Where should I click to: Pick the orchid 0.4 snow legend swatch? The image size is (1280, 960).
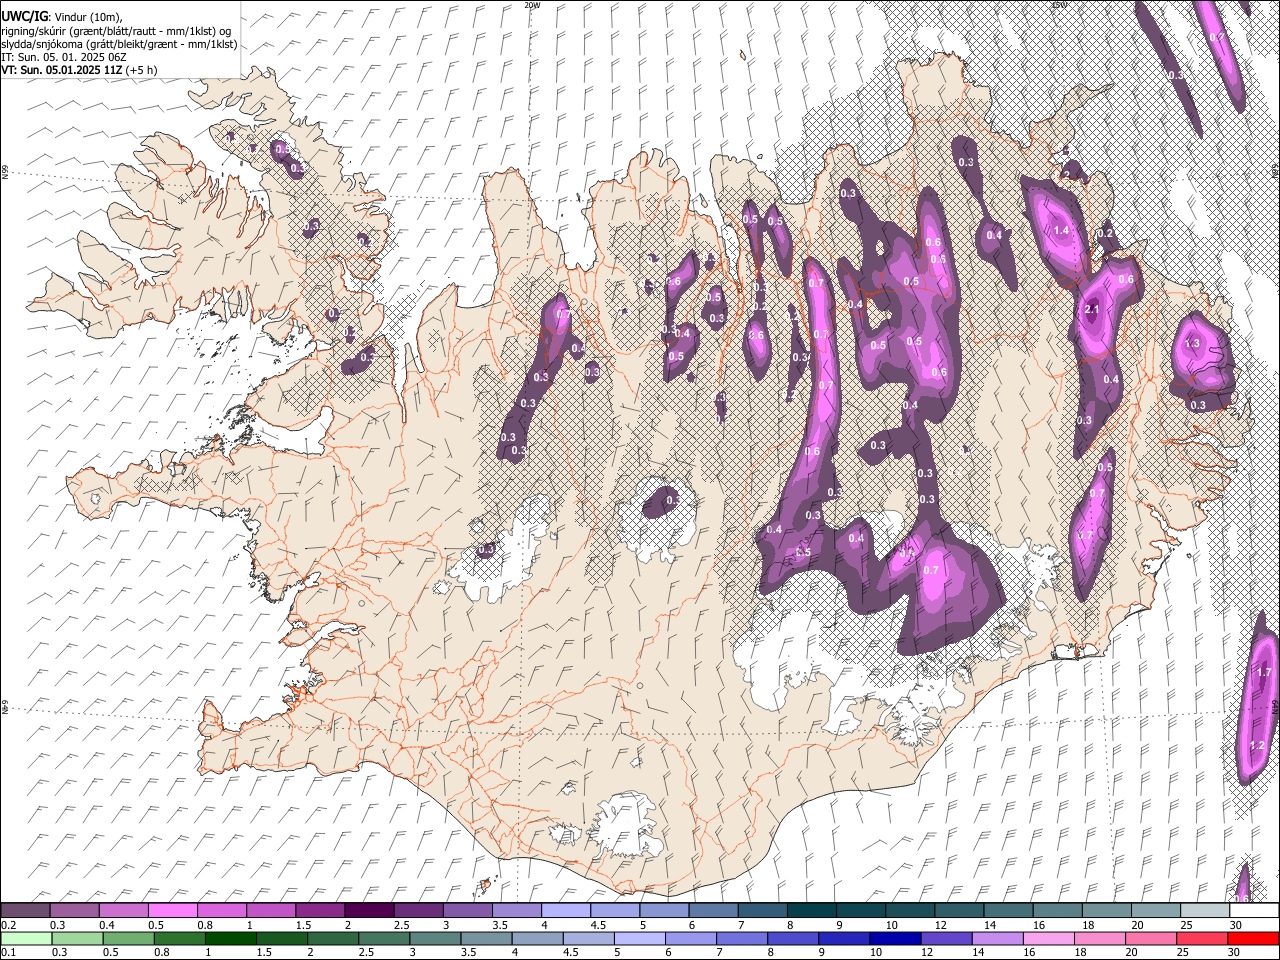coord(124,910)
